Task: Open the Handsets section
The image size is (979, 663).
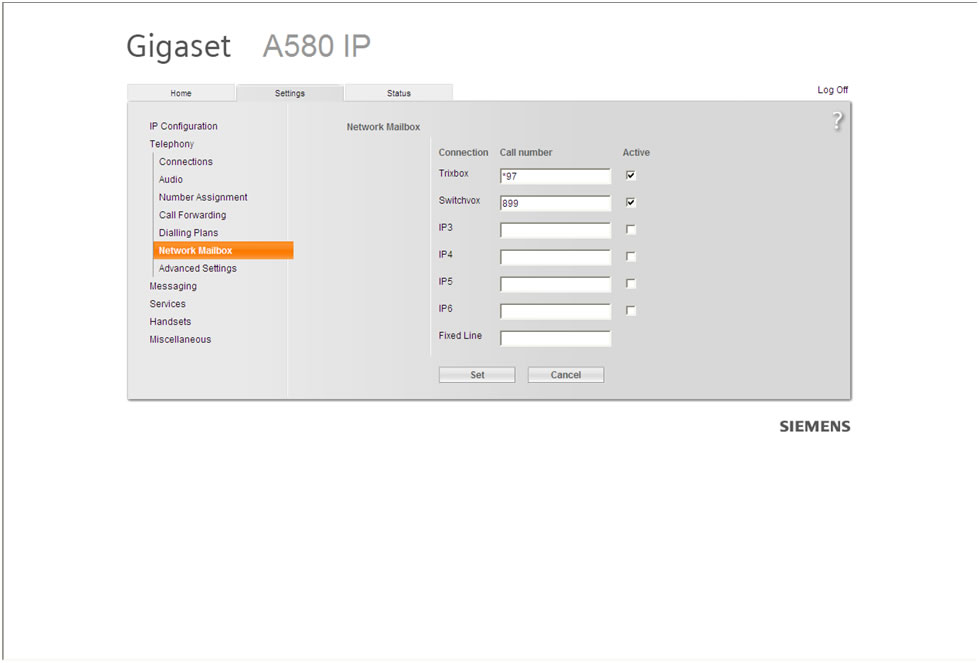Action: point(170,322)
